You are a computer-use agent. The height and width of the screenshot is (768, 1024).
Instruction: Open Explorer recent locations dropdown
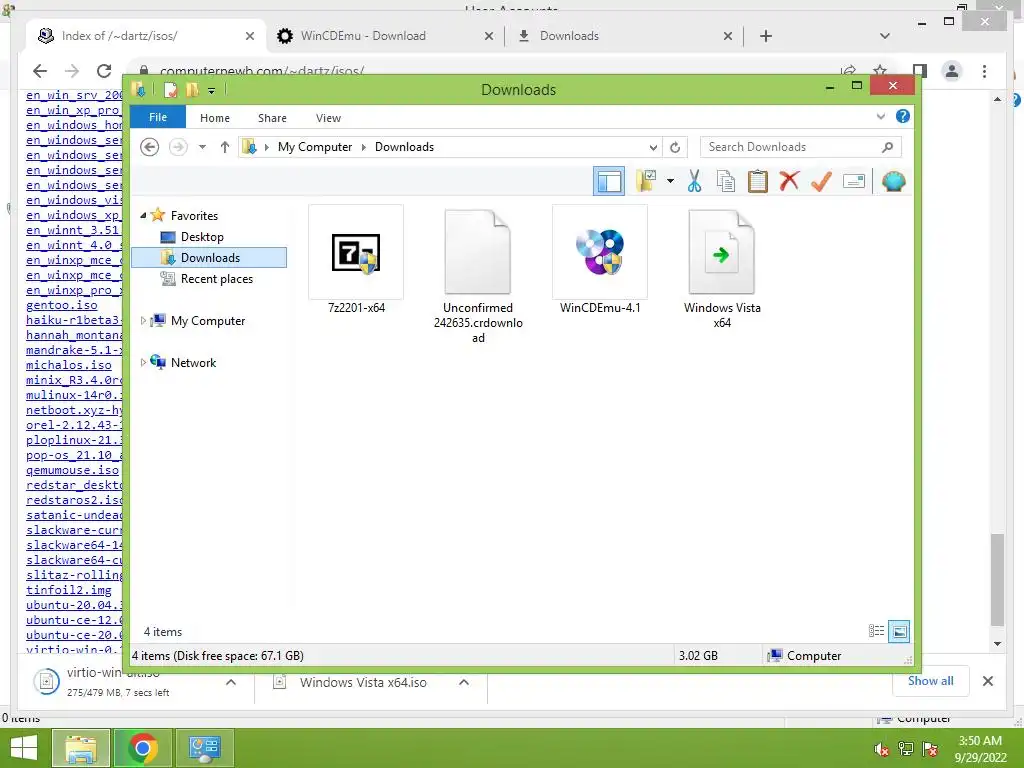pyautogui.click(x=202, y=147)
